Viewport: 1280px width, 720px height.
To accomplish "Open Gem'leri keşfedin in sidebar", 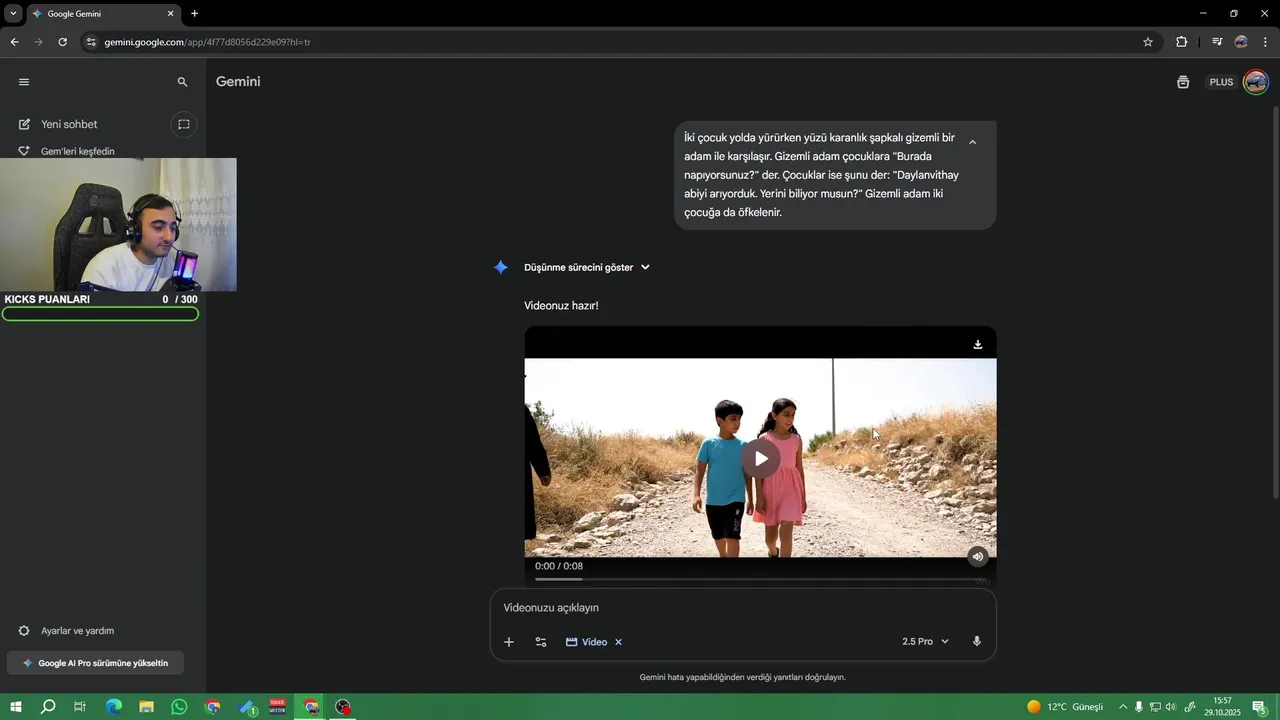I will point(78,151).
